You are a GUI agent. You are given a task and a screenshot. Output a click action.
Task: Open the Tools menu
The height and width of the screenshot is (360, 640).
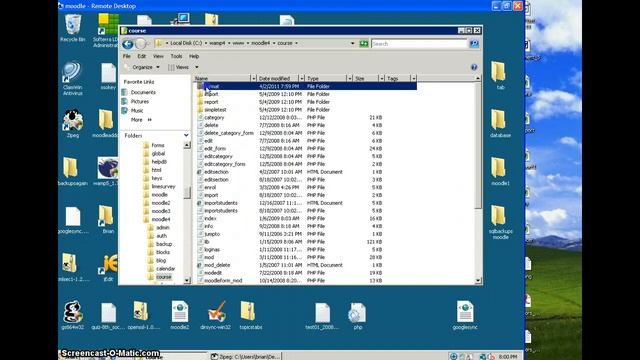(x=176, y=56)
